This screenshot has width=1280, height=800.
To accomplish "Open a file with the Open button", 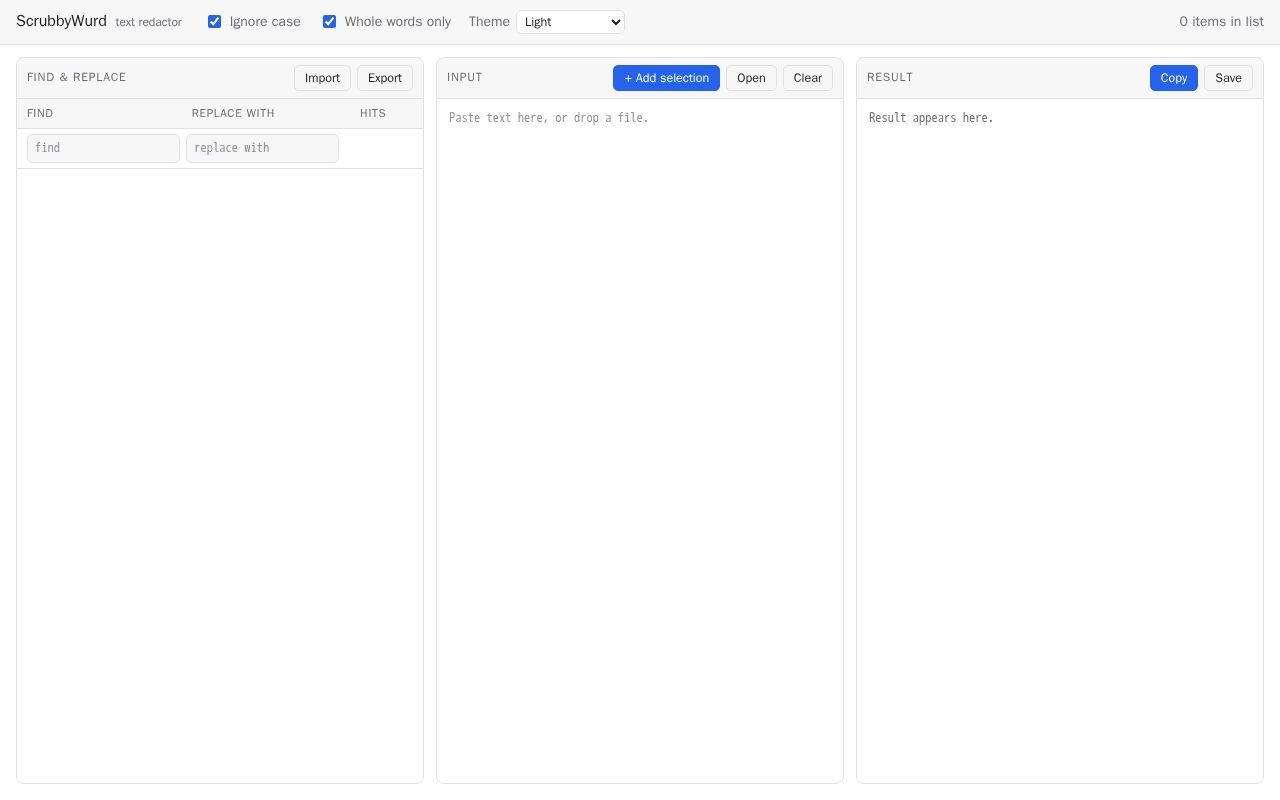I will [751, 78].
